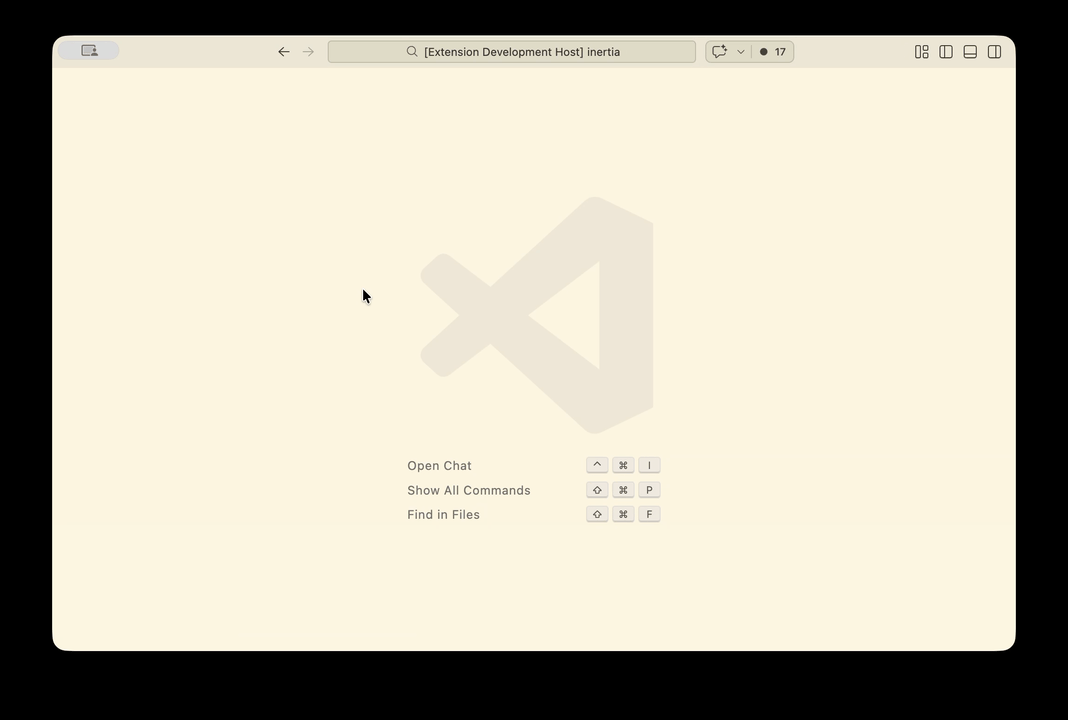This screenshot has width=1068, height=720.
Task: Click the "P" key for Show All Commands
Action: point(649,490)
